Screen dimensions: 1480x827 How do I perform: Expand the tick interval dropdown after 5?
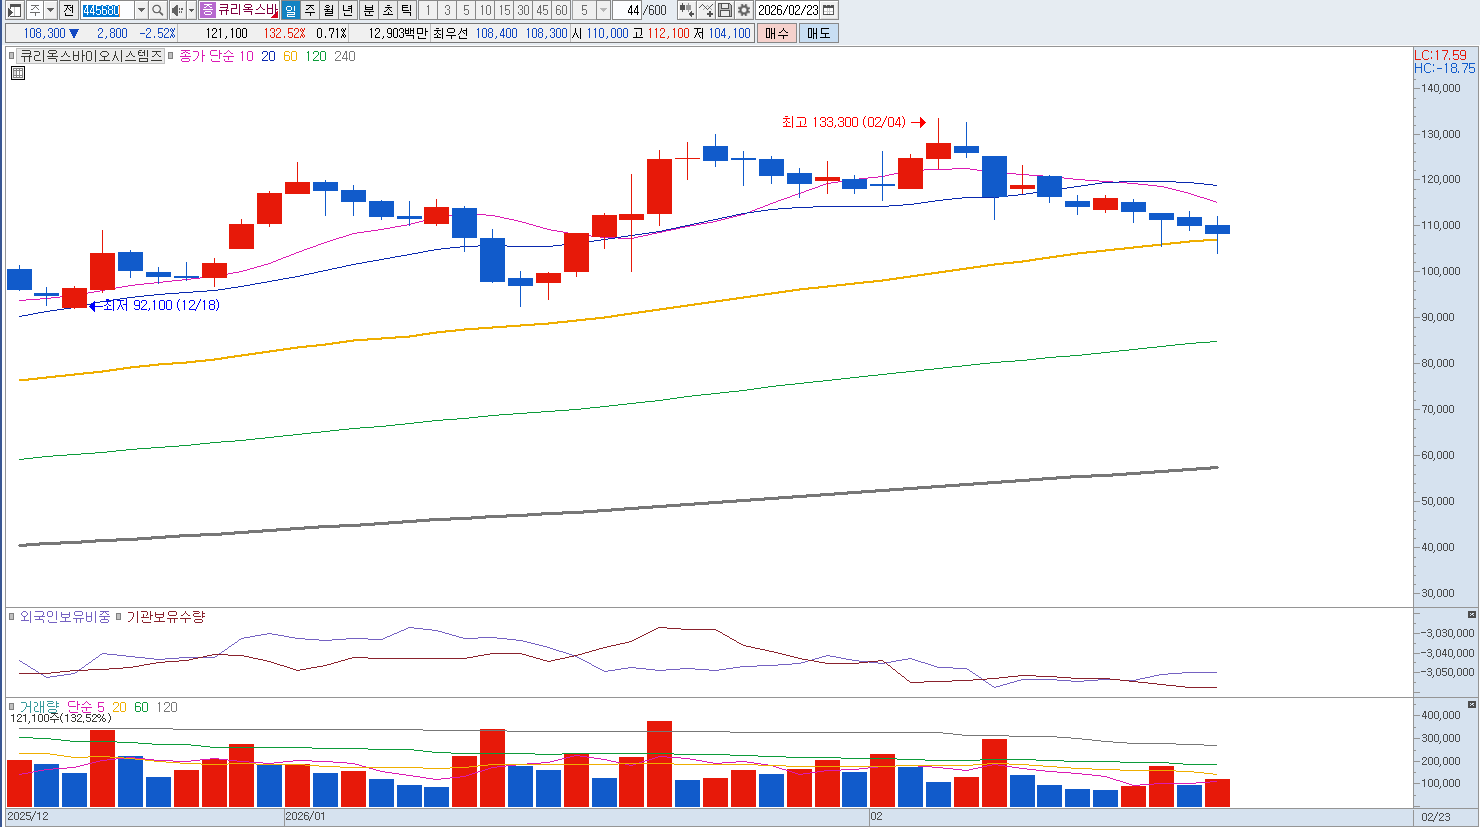(603, 10)
